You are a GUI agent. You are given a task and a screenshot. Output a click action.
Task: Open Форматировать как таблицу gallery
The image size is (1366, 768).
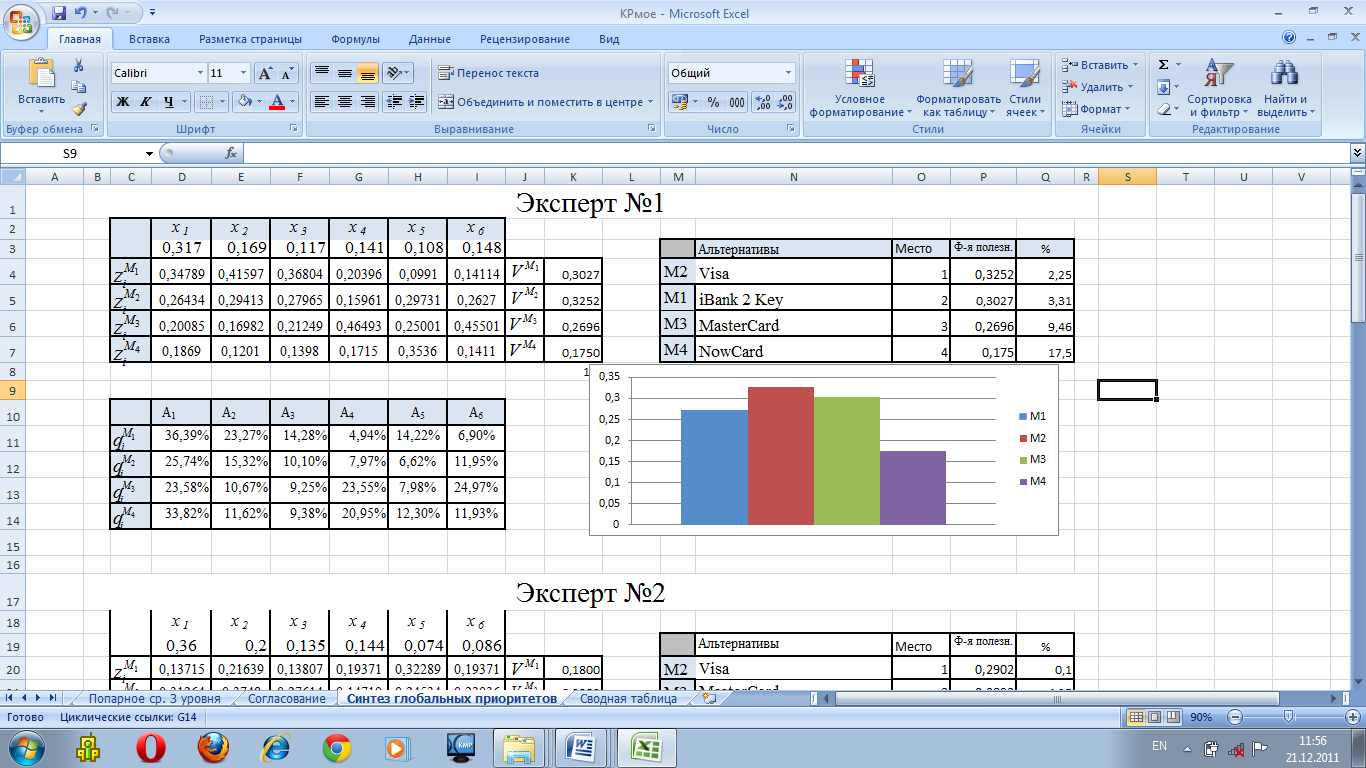pos(958,89)
